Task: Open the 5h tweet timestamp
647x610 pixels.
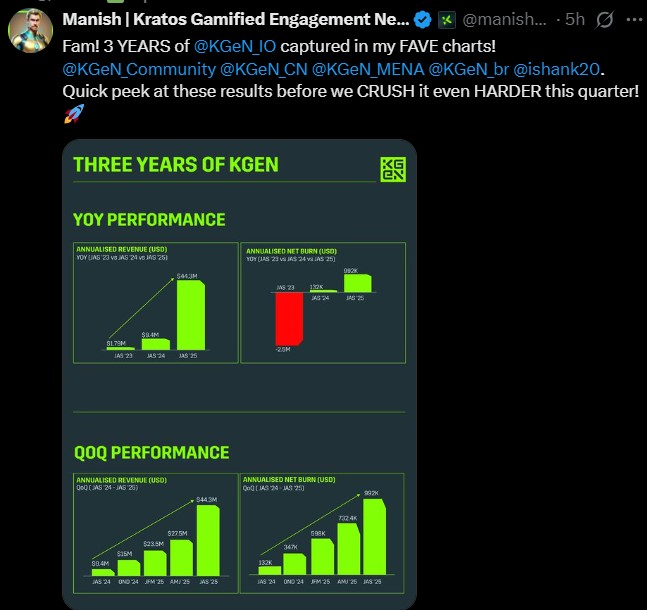Action: (x=574, y=20)
